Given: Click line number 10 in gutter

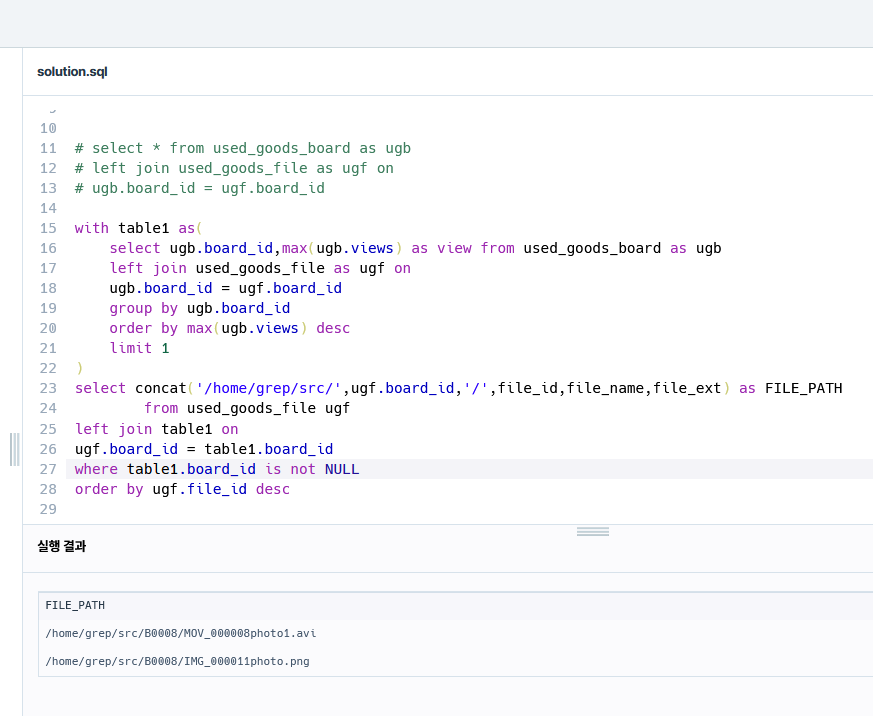Looking at the screenshot, I should point(48,128).
